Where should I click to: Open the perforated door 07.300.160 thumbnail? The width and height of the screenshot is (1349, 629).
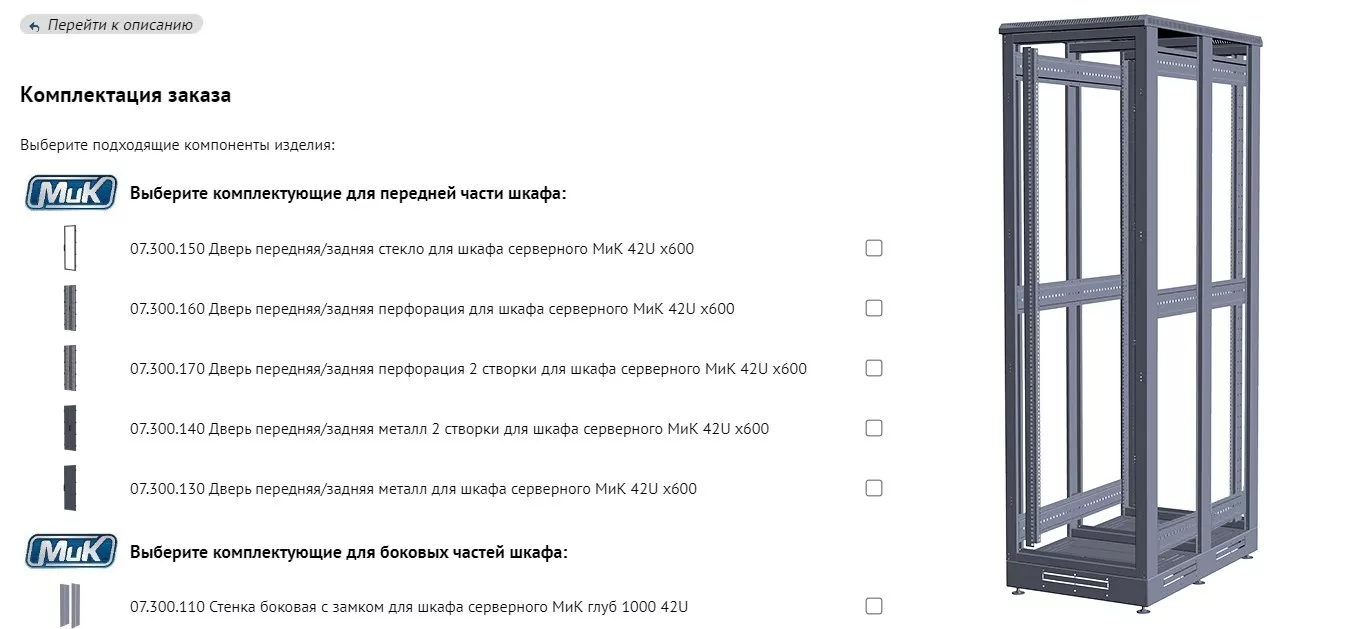click(70, 308)
